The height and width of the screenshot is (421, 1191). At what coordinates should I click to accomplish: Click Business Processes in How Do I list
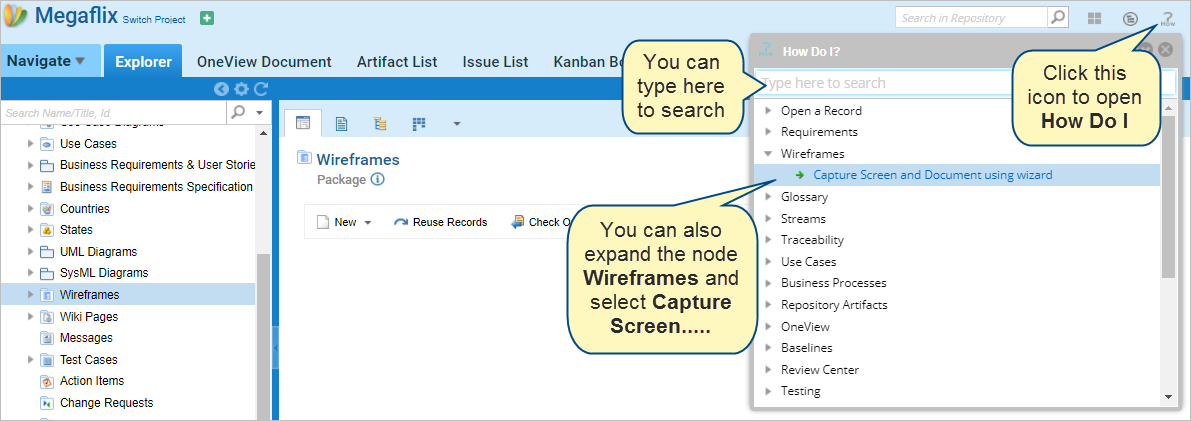point(833,283)
